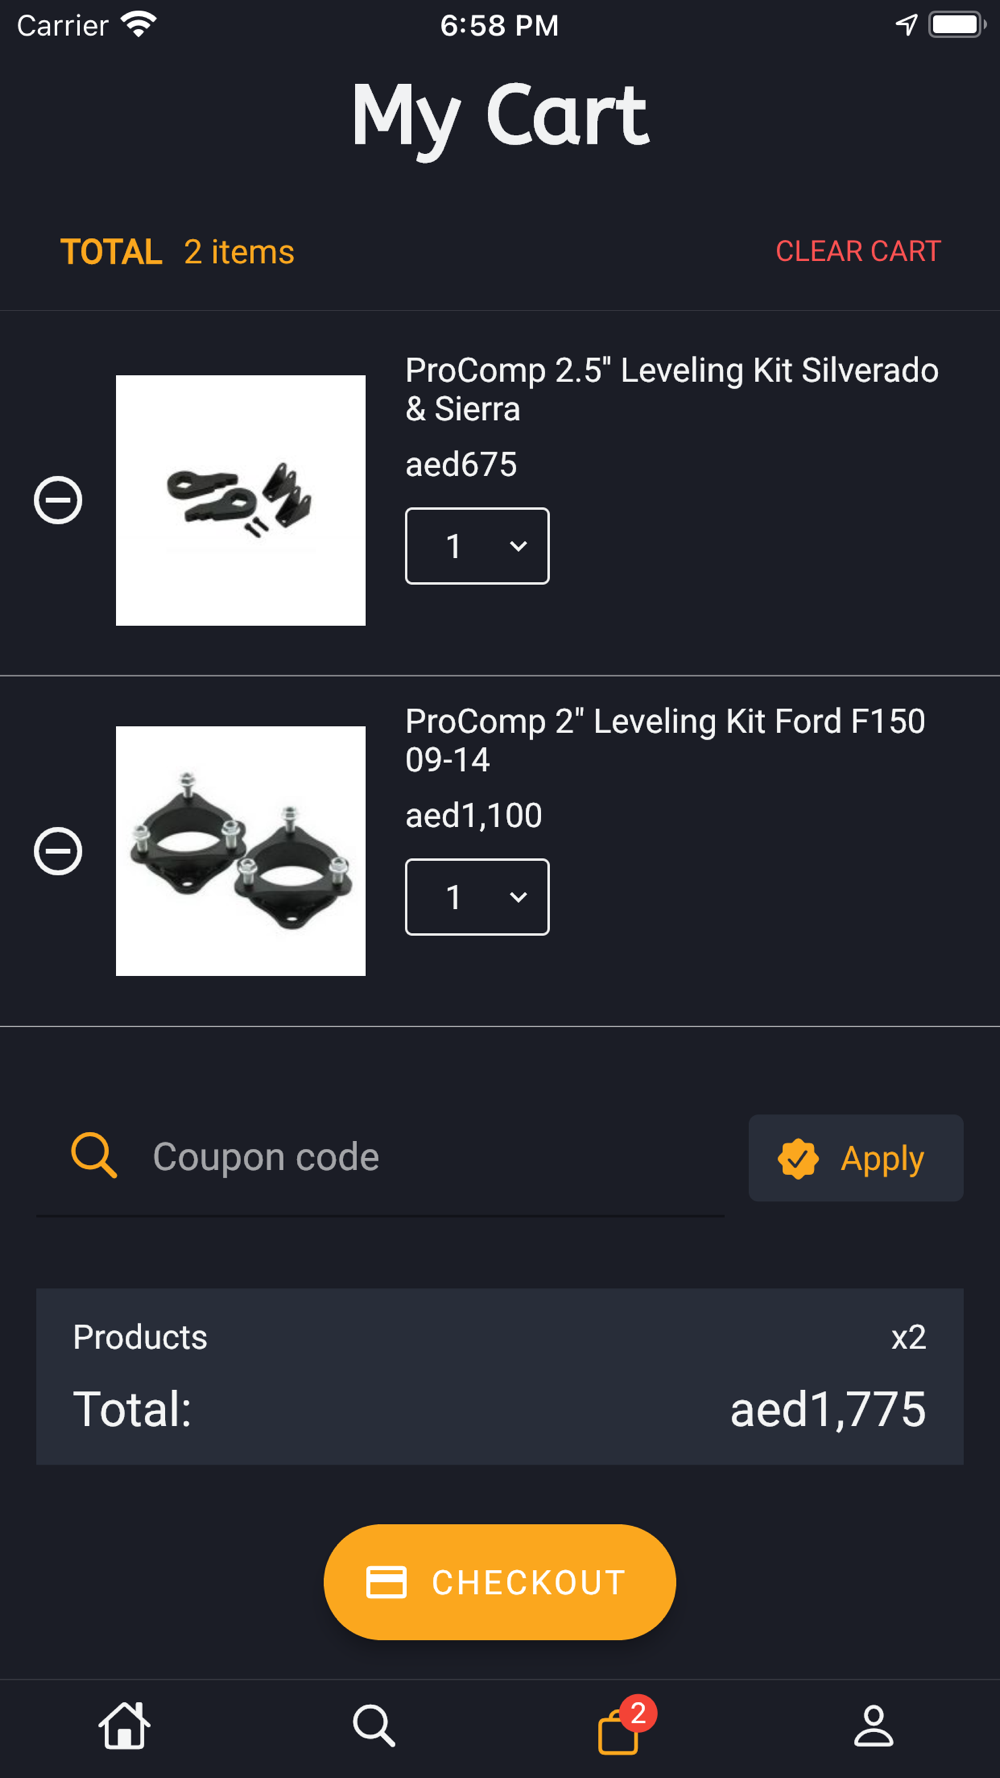Screen dimensions: 1000x1778
Task: Open quantity dropdown for Silverado kit
Action: (477, 546)
